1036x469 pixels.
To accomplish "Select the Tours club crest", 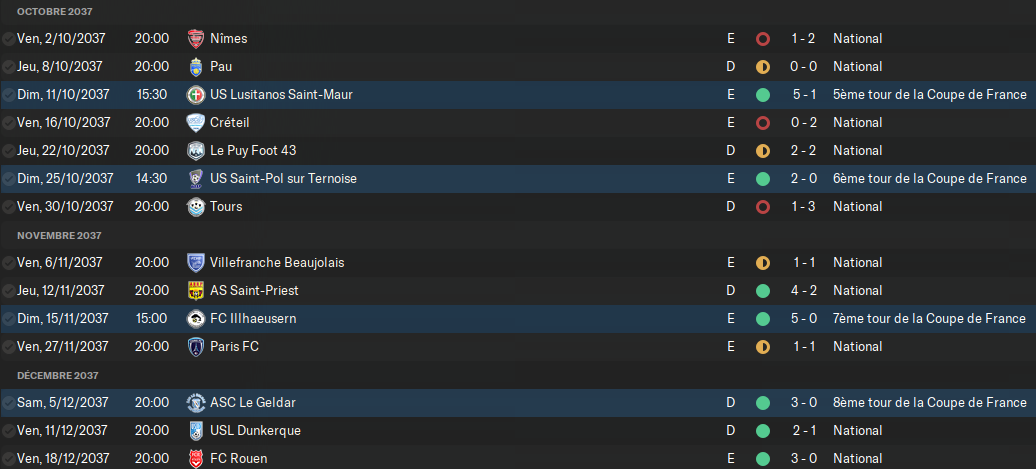I will 196,207.
